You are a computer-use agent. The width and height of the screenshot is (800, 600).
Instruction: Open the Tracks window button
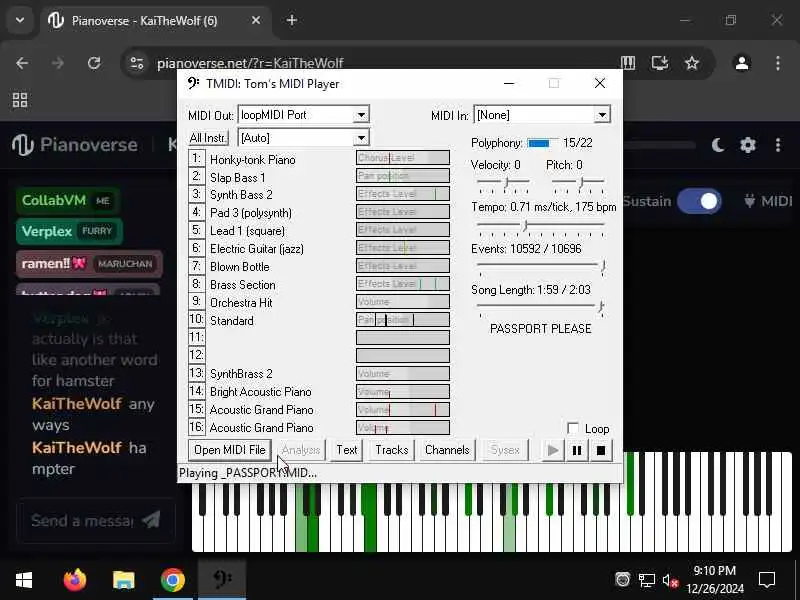[391, 450]
